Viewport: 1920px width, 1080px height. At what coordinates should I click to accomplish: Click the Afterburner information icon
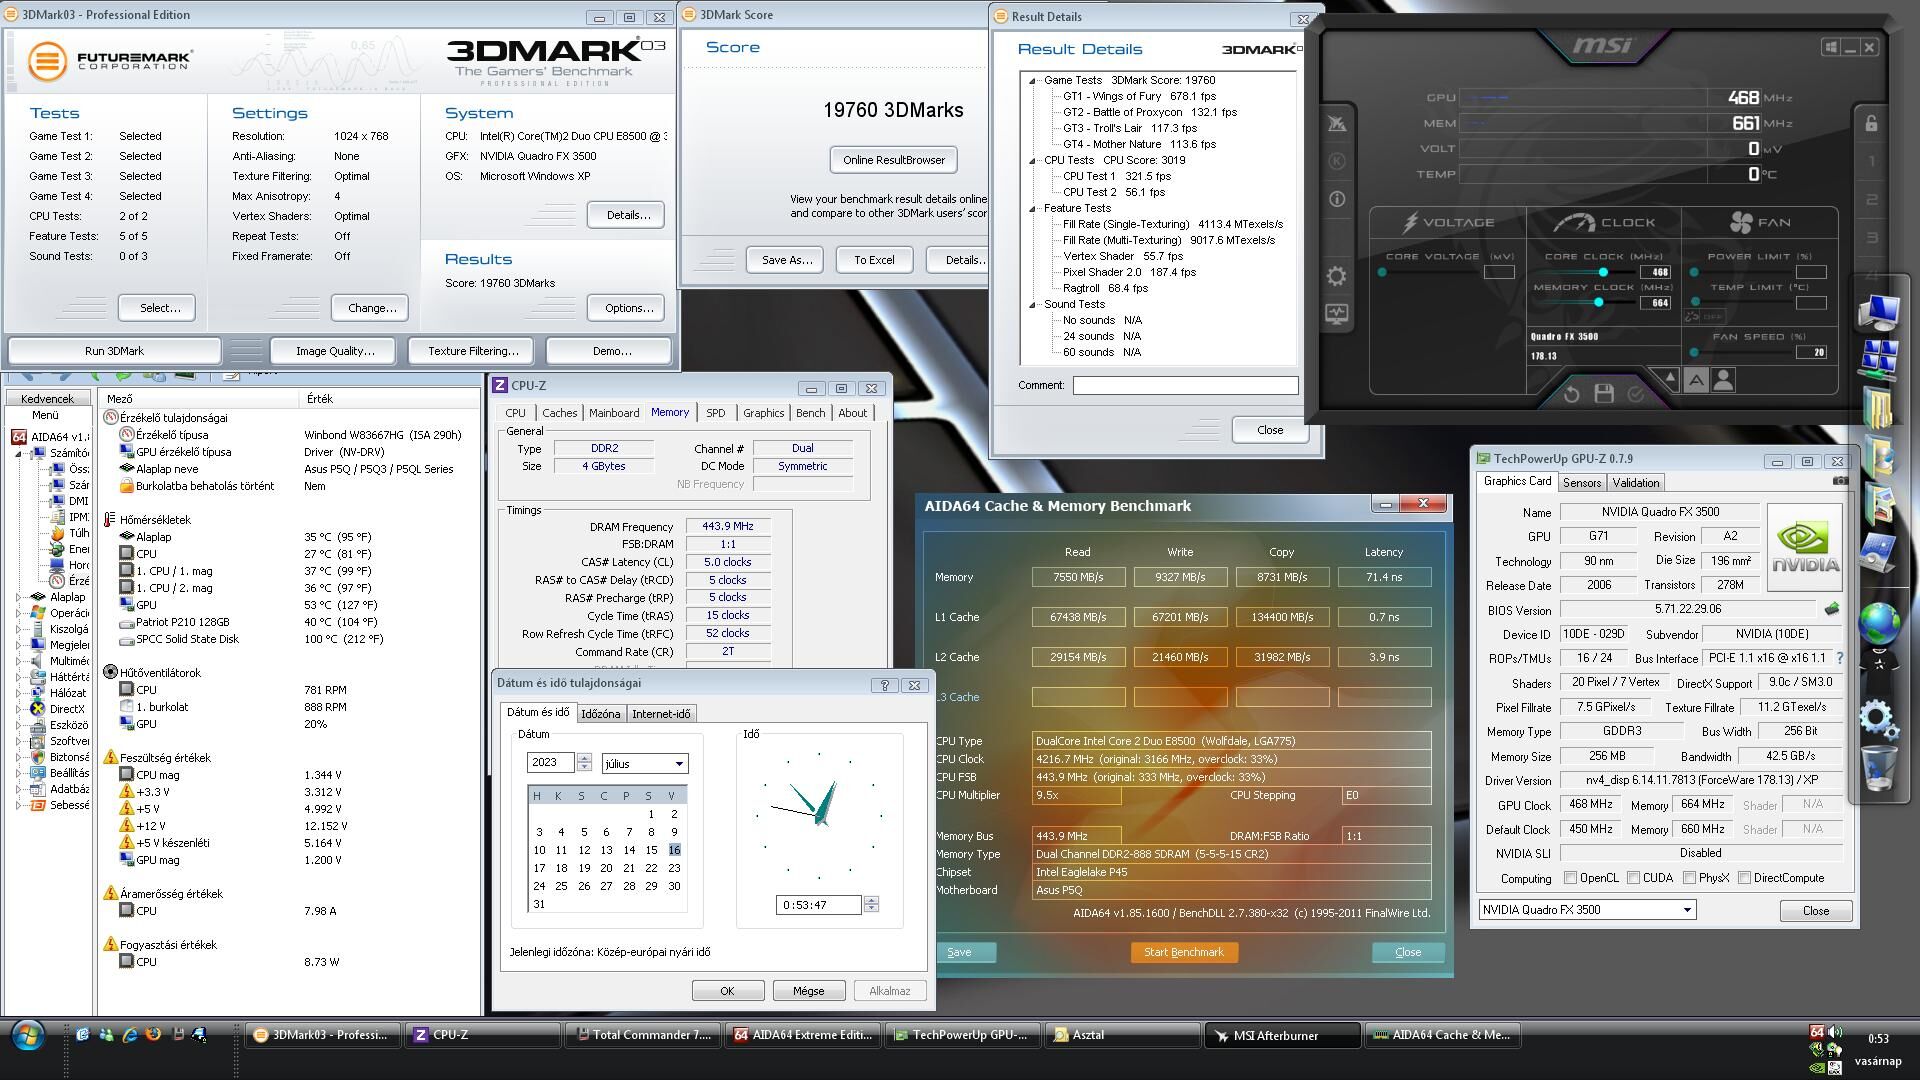click(x=1337, y=199)
